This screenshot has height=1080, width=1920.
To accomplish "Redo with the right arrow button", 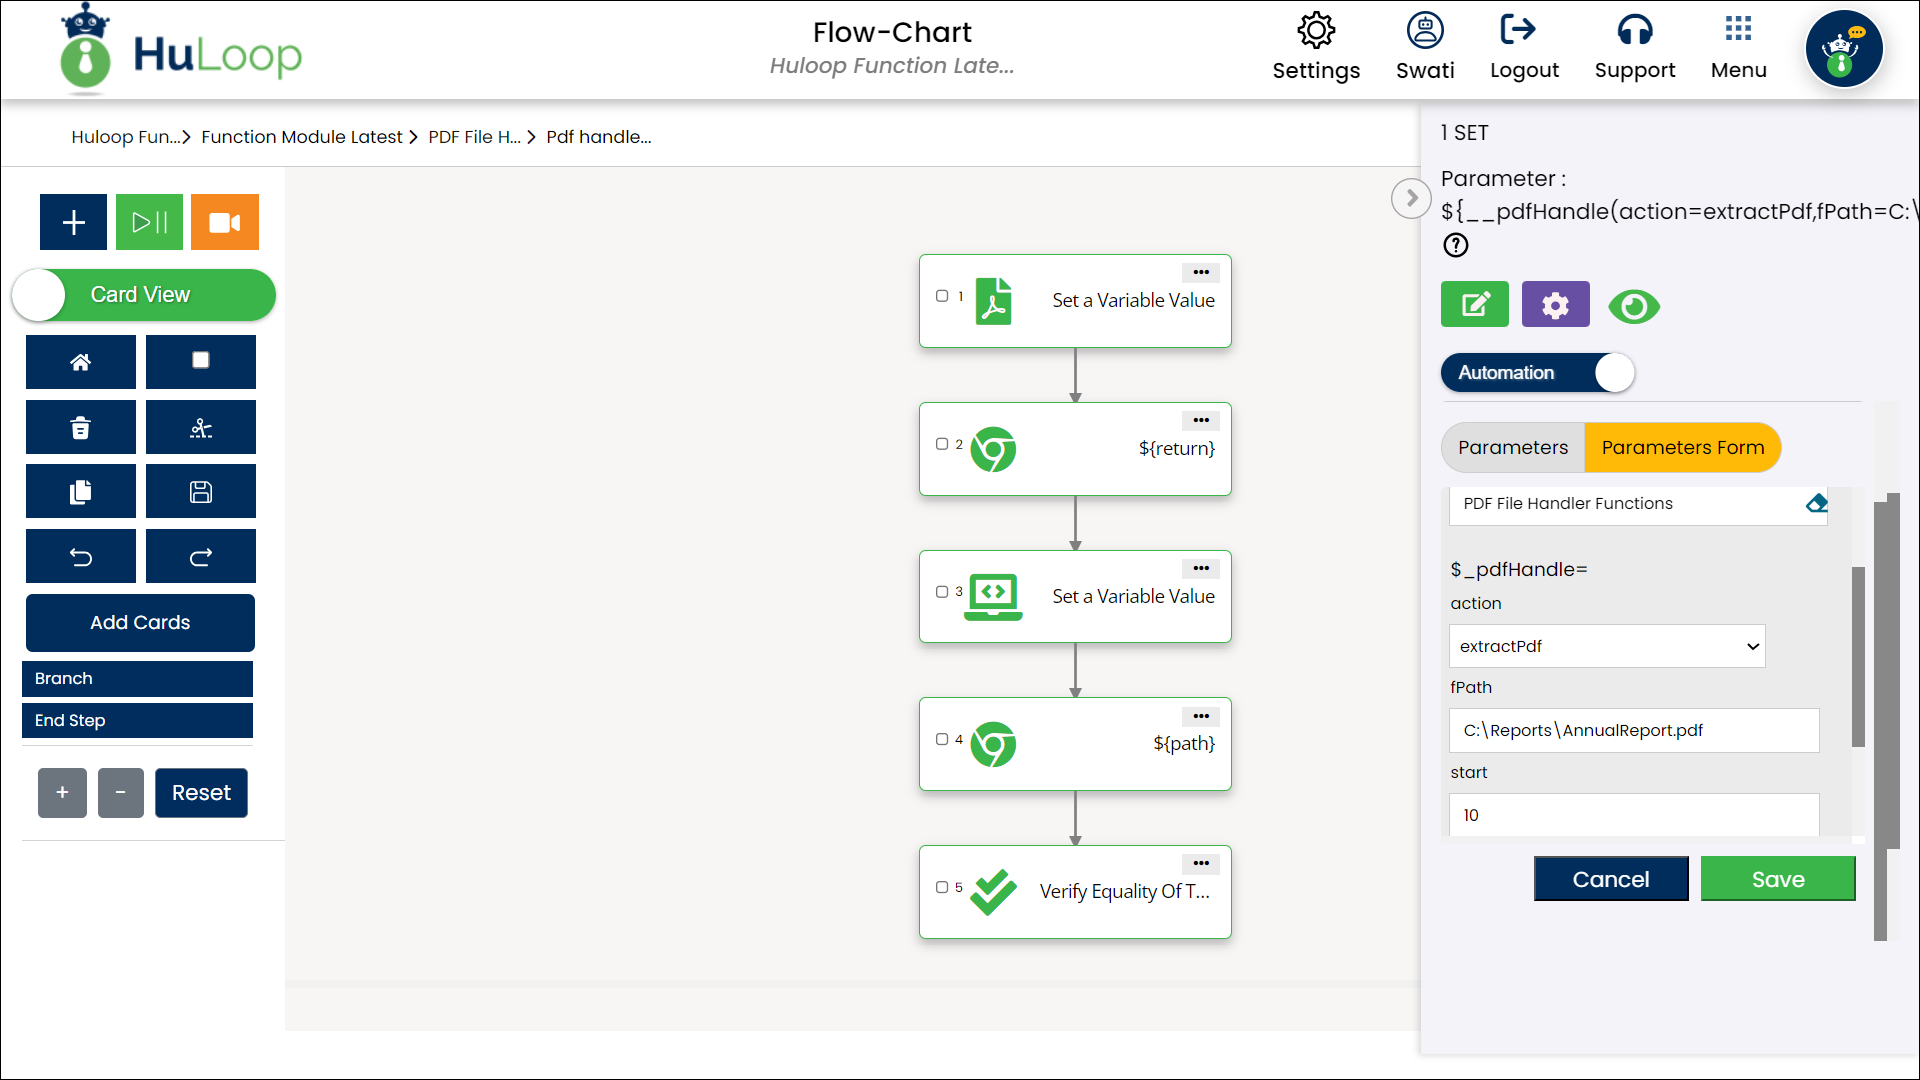I will [x=201, y=557].
